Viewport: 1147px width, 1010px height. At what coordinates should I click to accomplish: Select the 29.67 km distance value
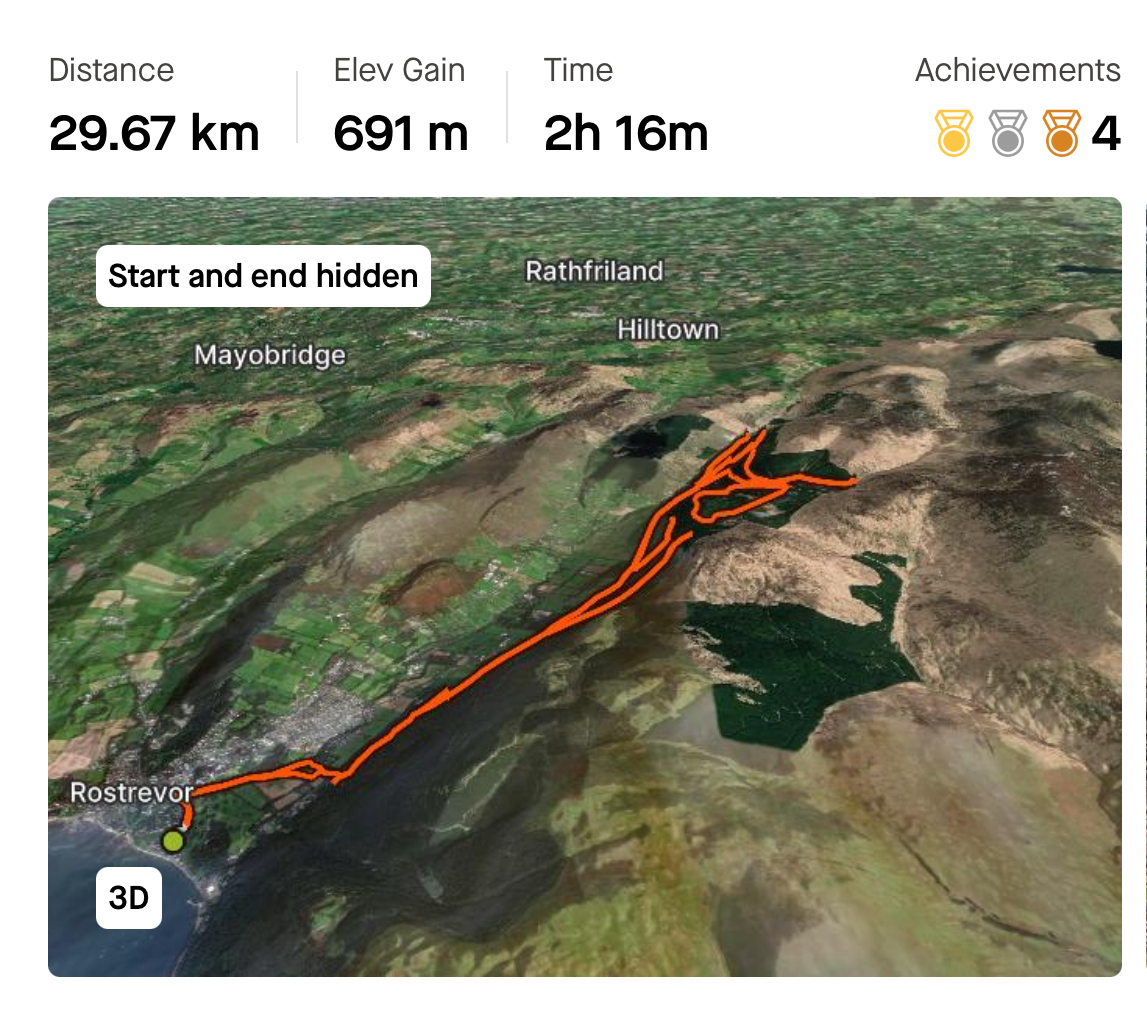[154, 133]
